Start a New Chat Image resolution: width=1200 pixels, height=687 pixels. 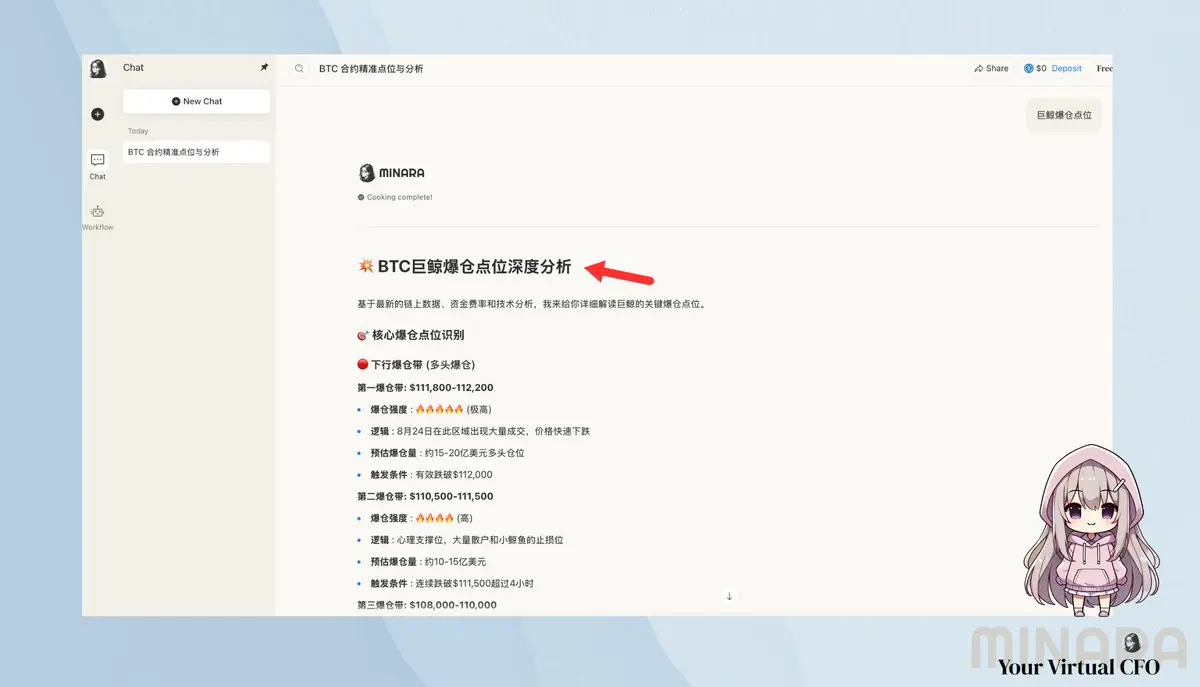[x=197, y=101]
